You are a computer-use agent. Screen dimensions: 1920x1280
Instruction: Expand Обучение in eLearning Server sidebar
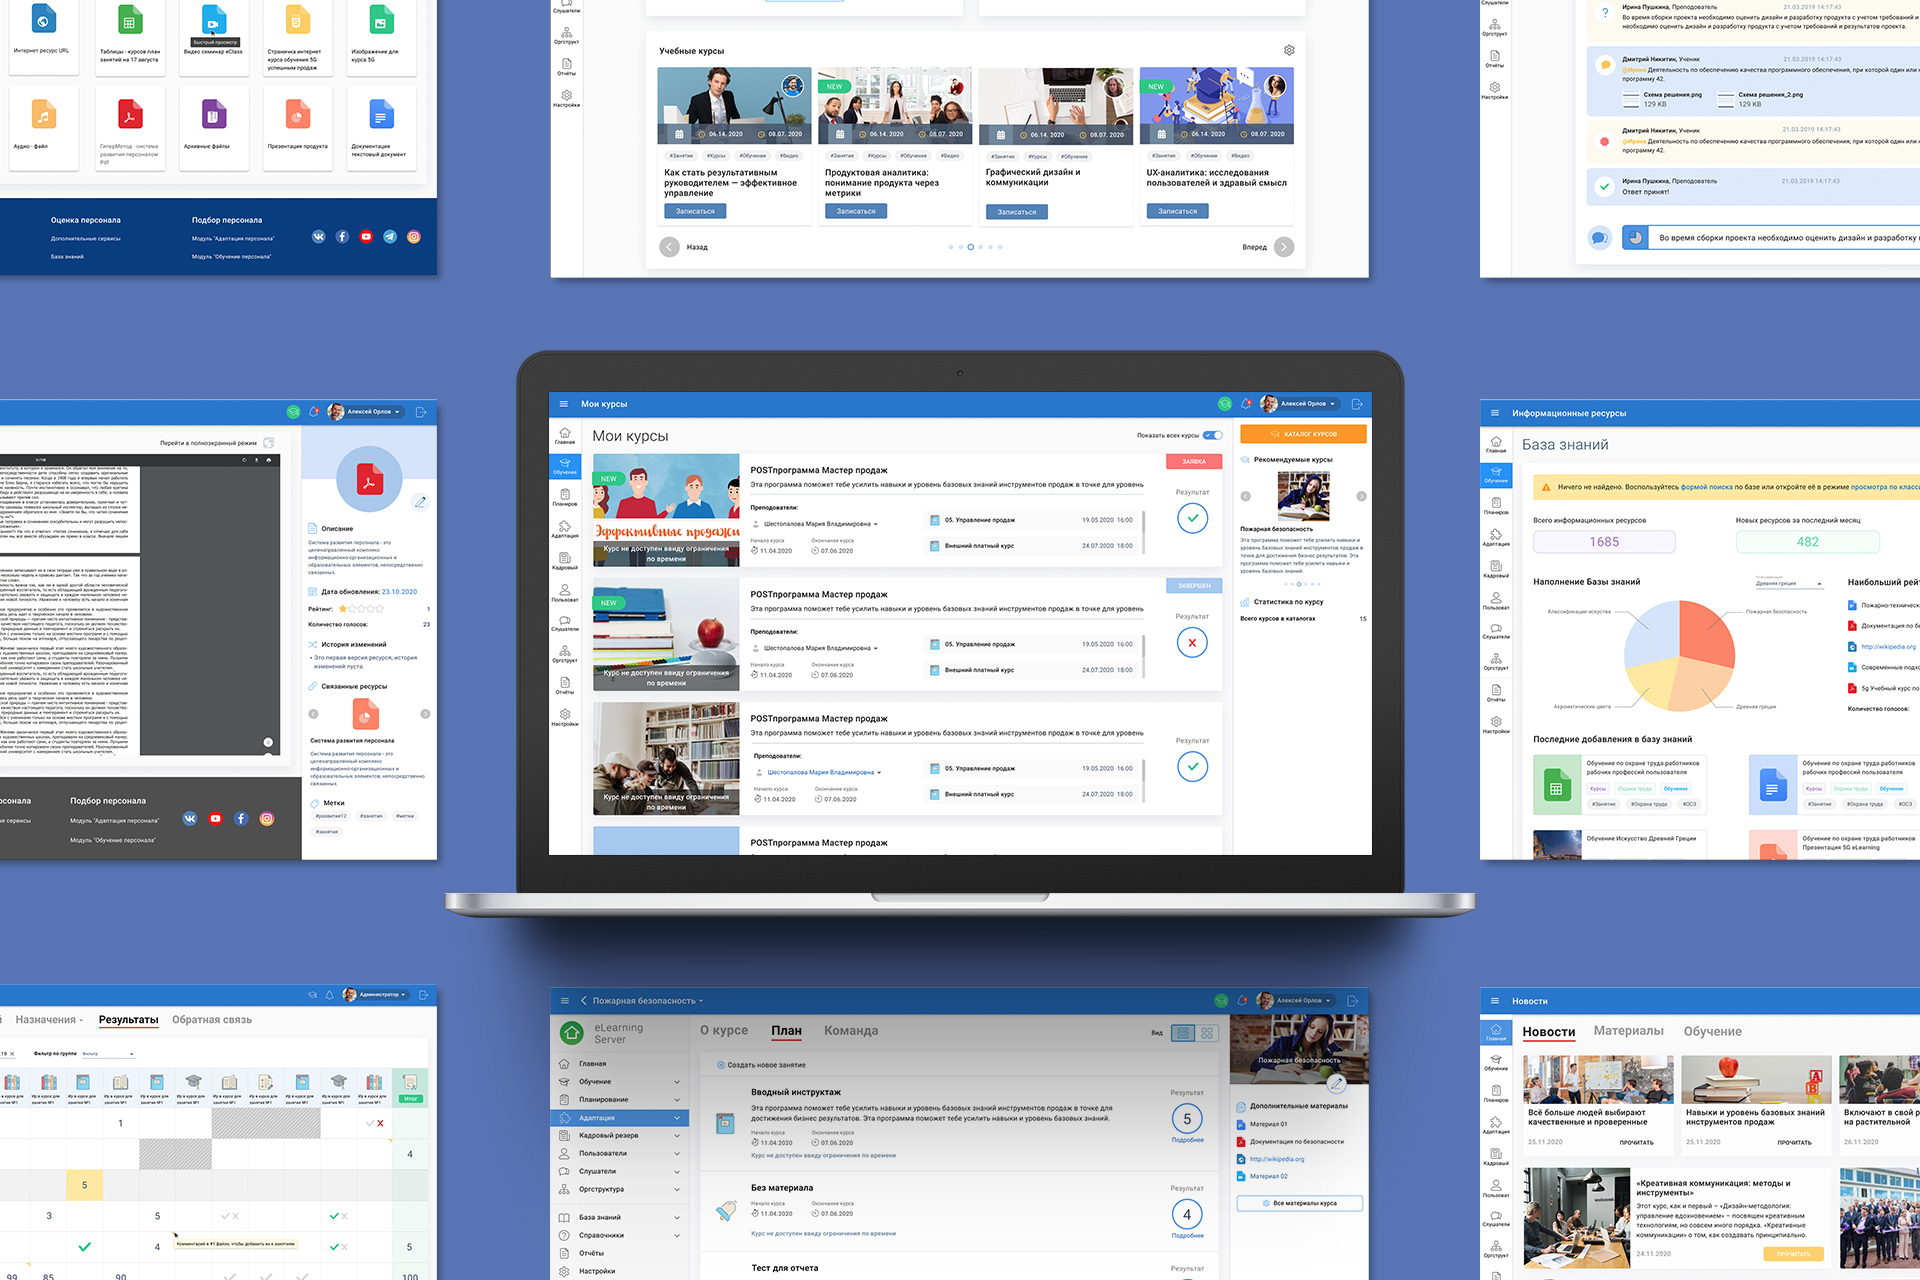pyautogui.click(x=677, y=1082)
